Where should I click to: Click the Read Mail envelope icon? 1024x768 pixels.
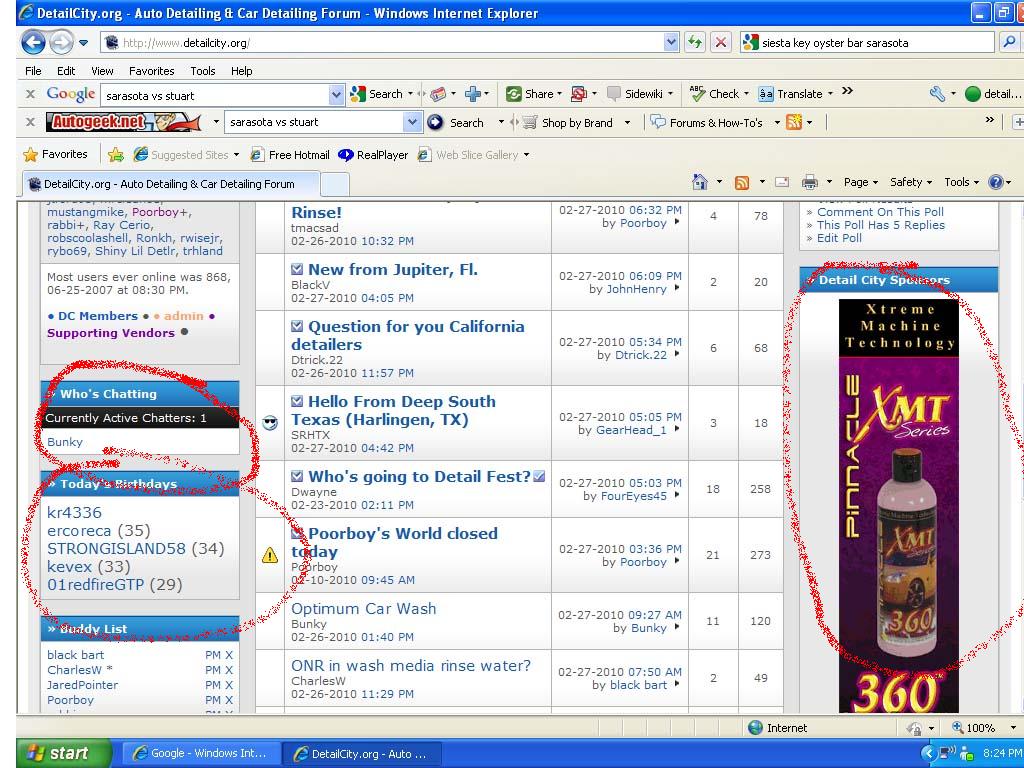pos(782,182)
